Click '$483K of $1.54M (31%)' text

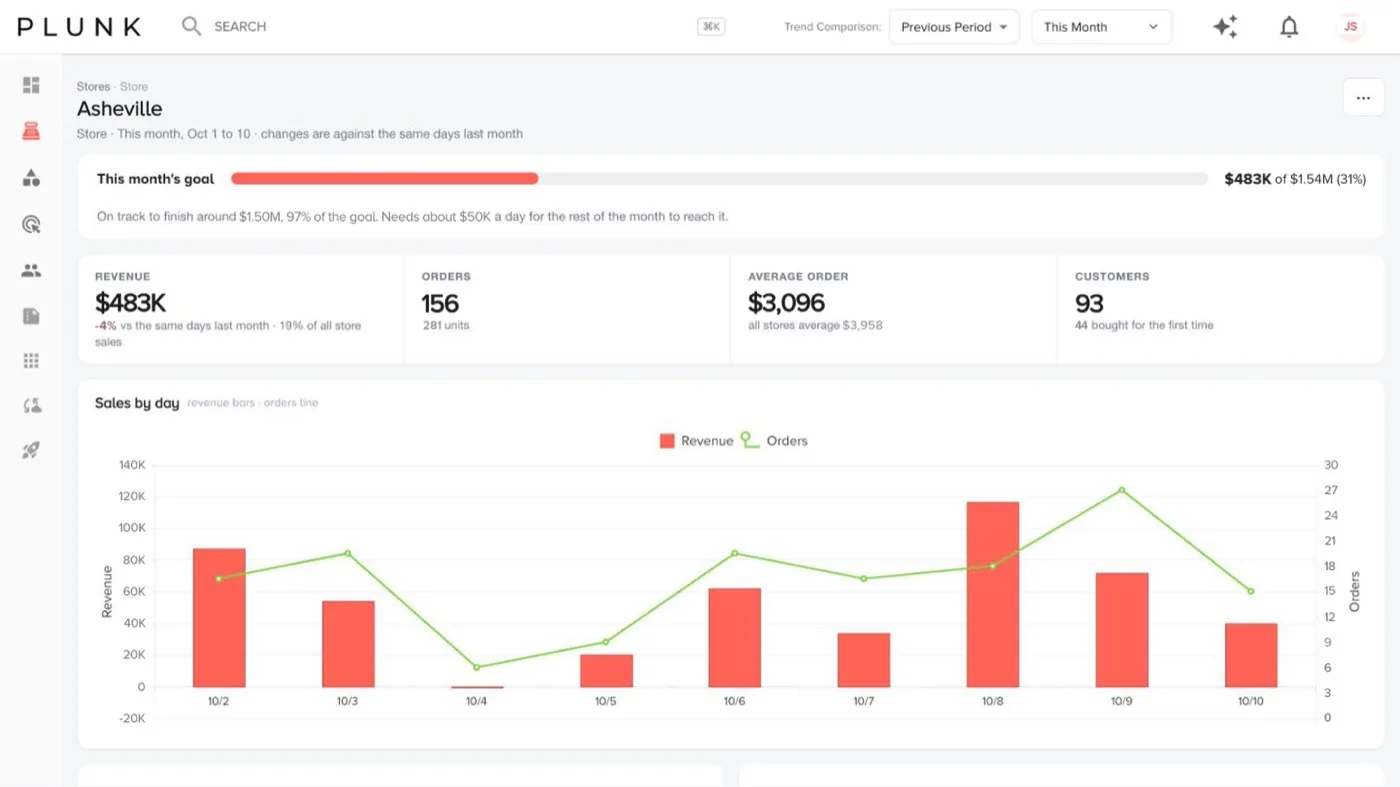click(1295, 179)
